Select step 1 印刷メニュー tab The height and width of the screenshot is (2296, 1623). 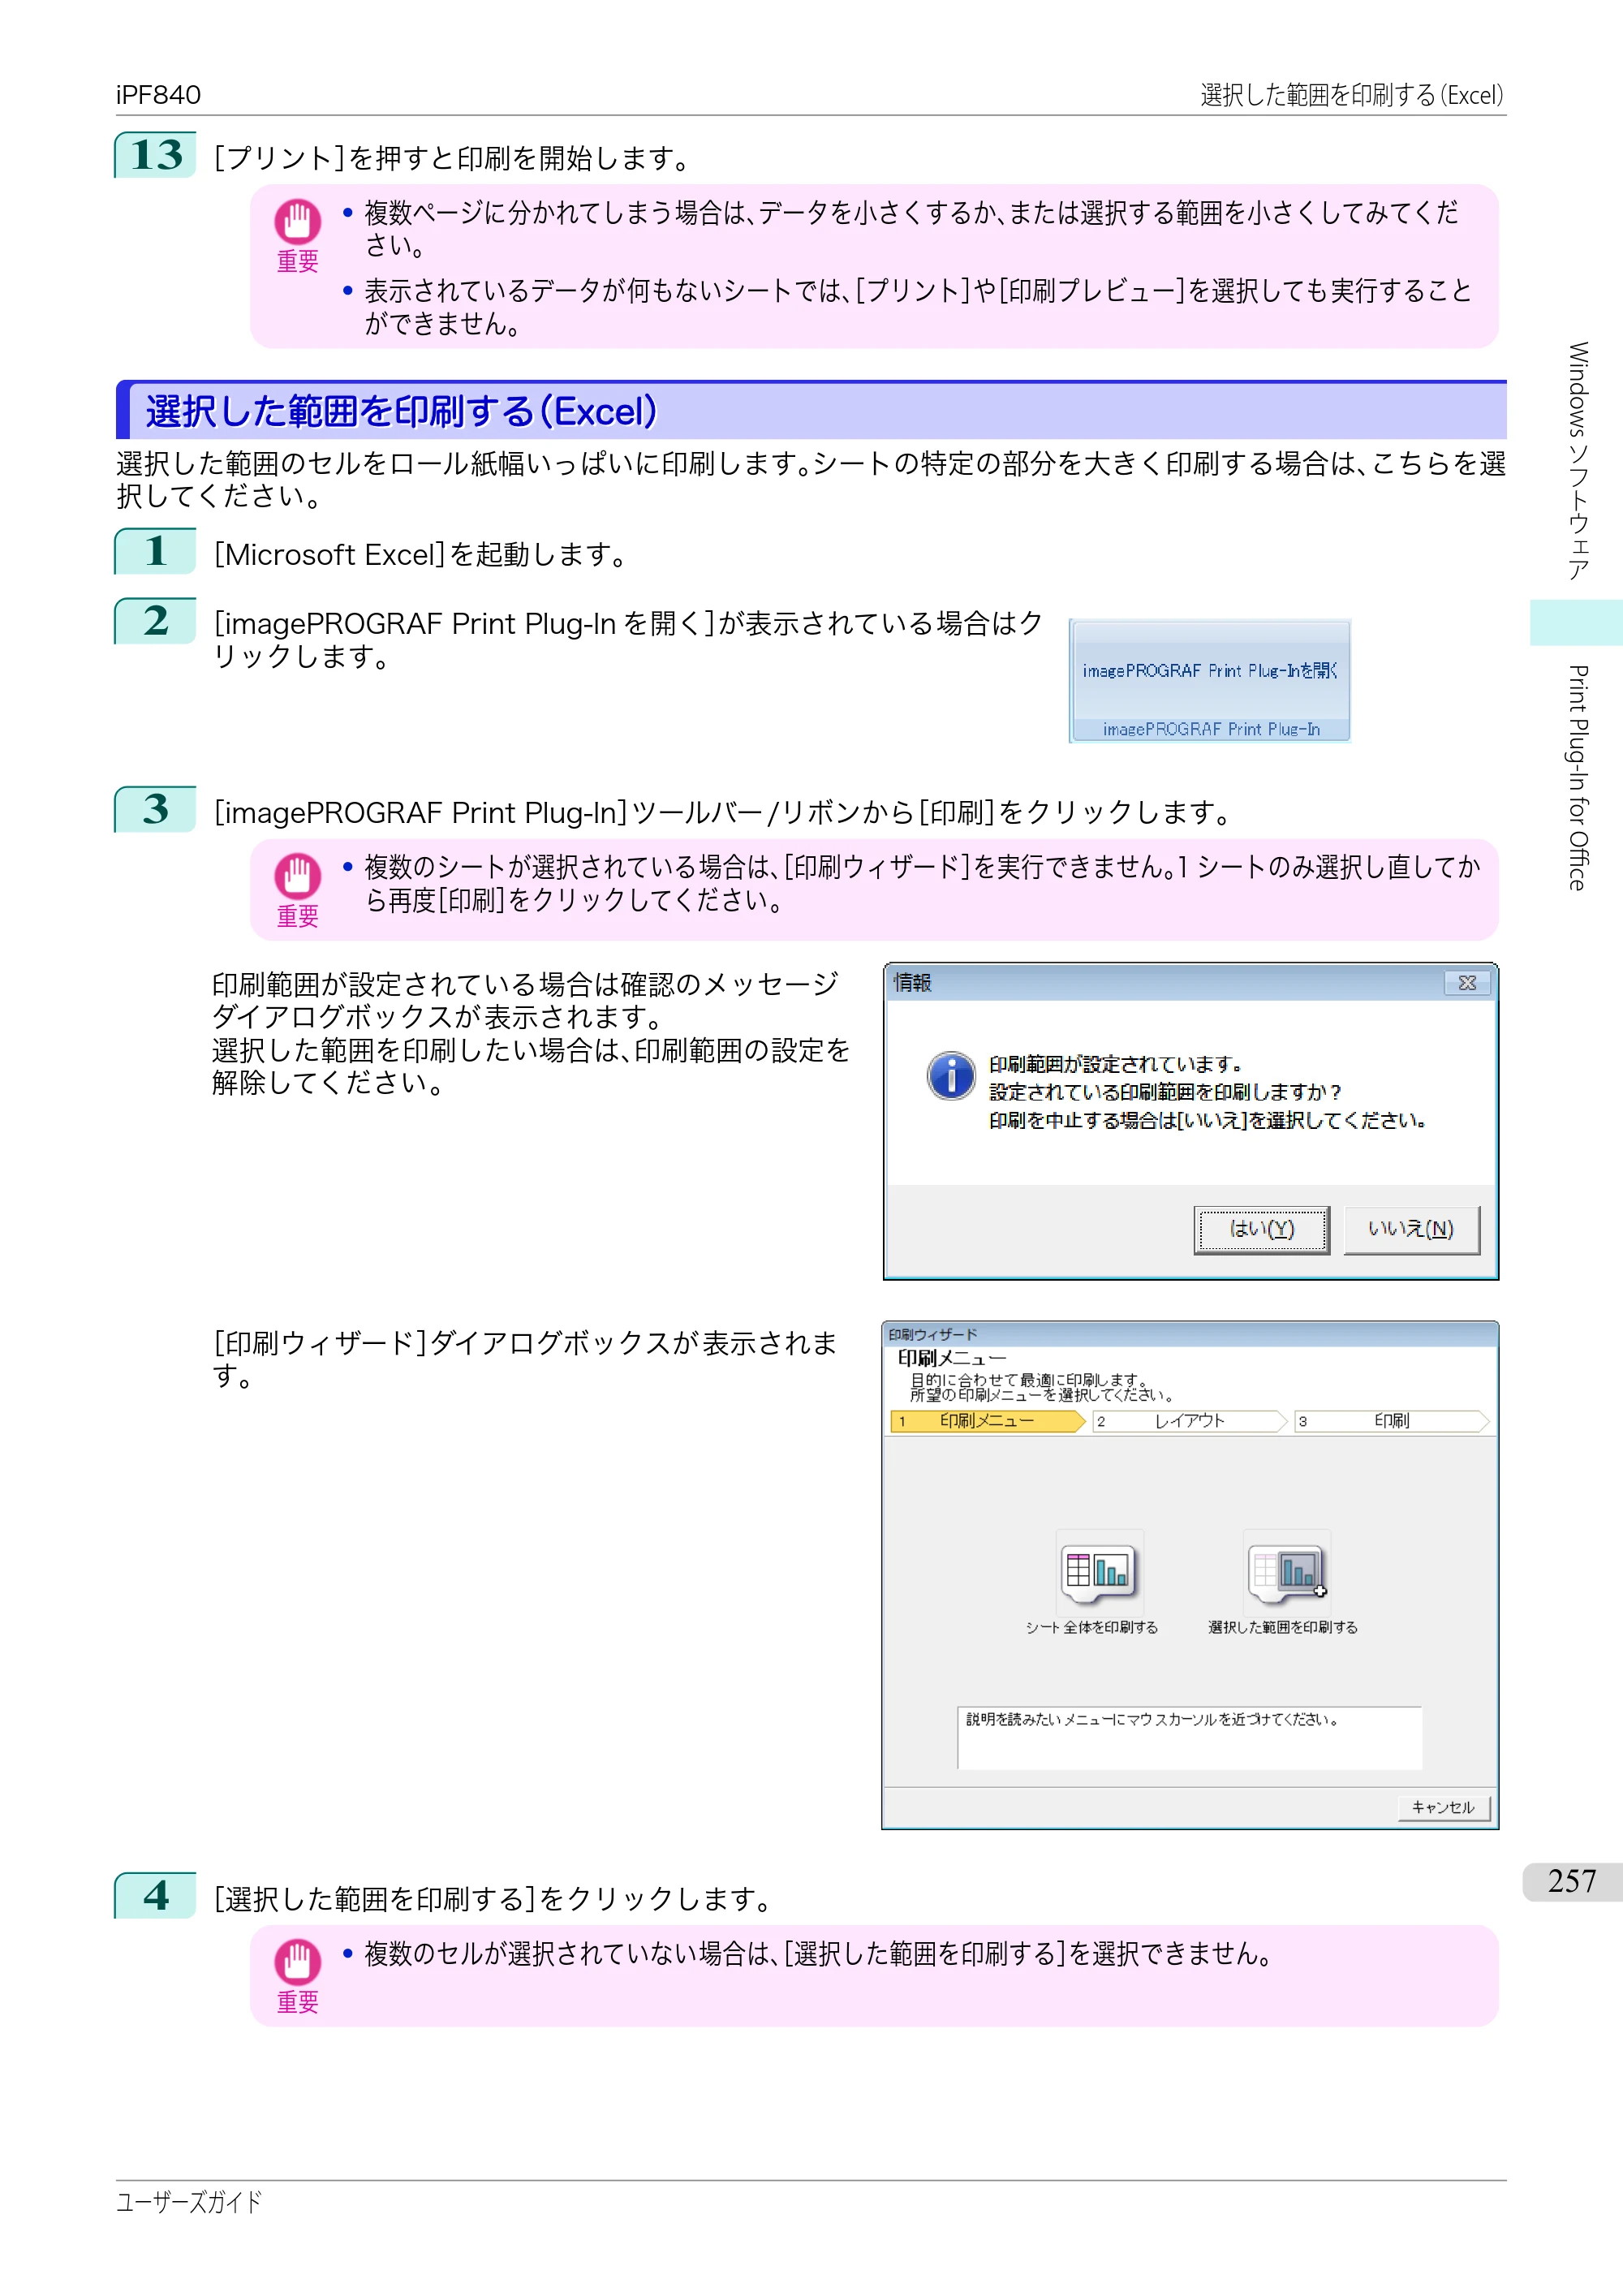pos(987,1421)
